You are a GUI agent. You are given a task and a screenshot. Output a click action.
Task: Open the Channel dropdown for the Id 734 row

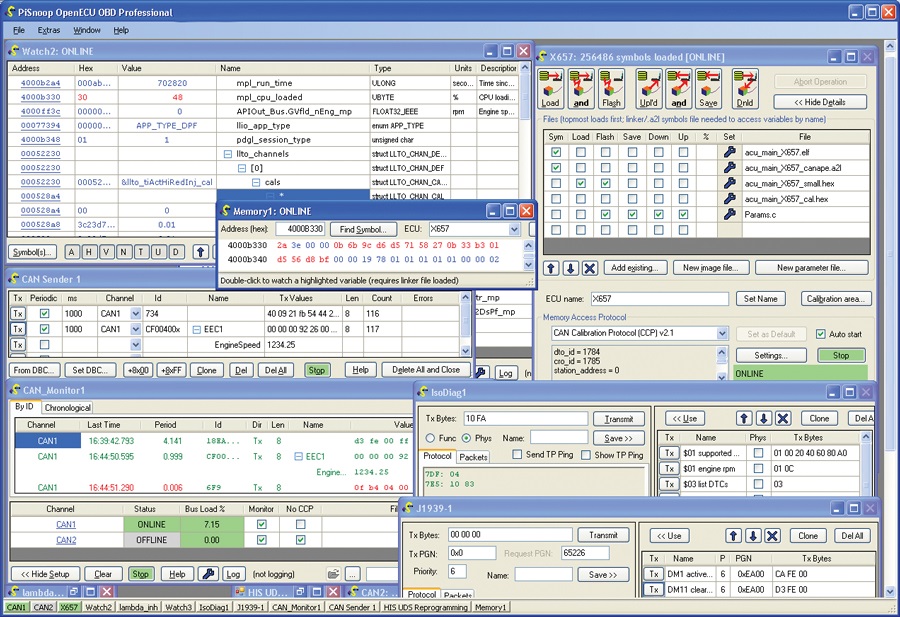pyautogui.click(x=135, y=313)
